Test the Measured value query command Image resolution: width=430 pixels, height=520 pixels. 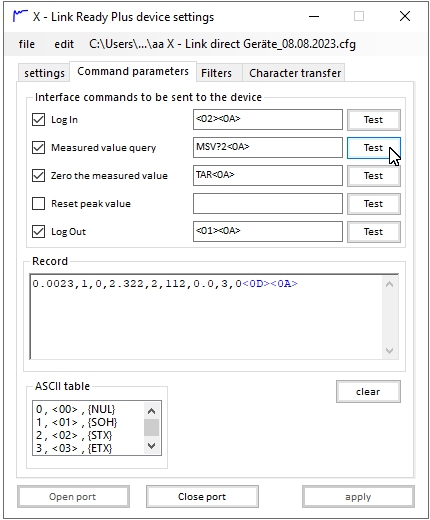373,148
